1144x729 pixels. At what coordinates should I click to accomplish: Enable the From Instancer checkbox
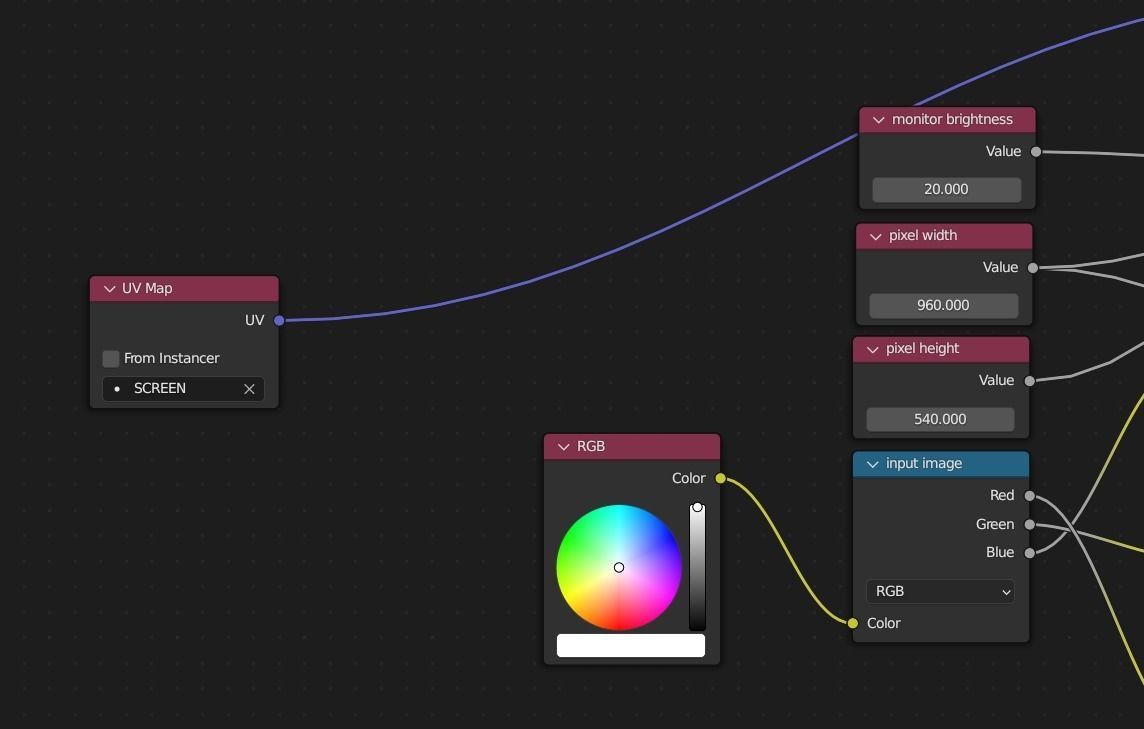111,358
